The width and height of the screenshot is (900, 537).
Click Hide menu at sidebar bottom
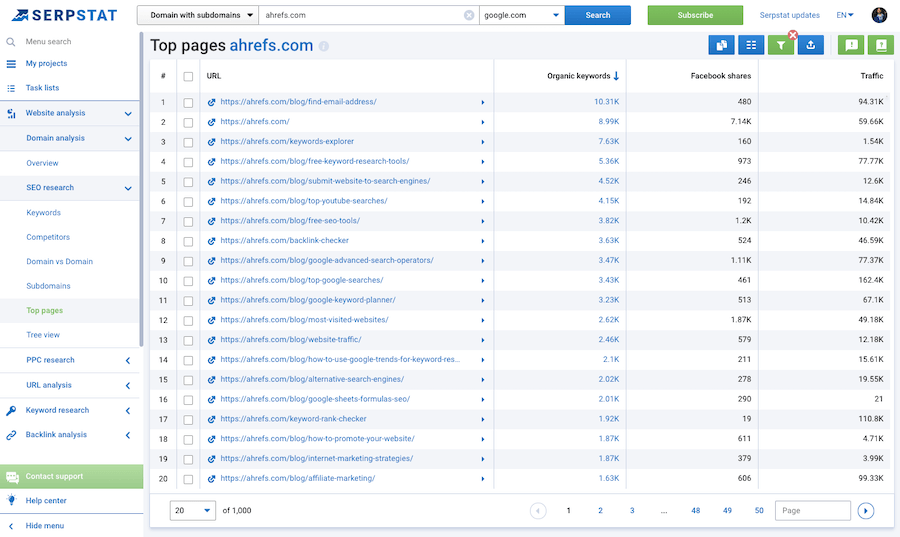point(45,526)
